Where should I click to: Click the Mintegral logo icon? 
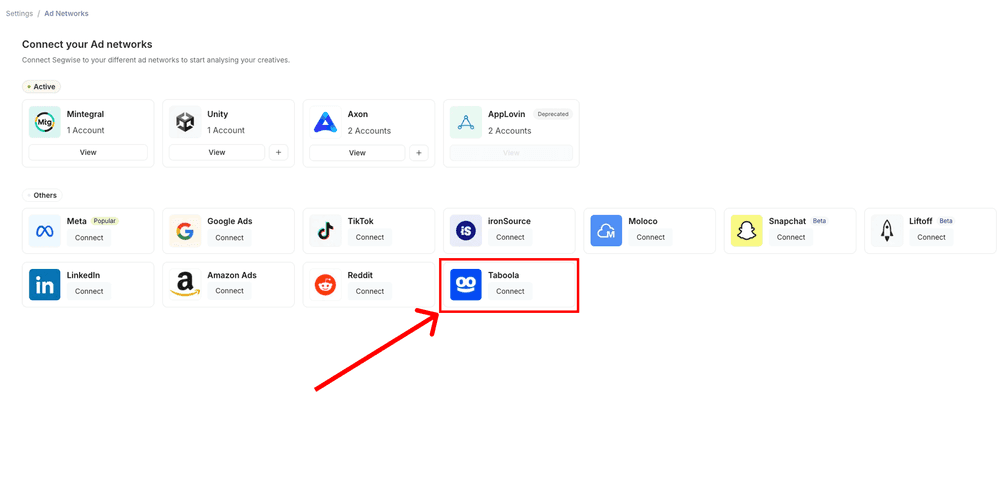pyautogui.click(x=45, y=122)
